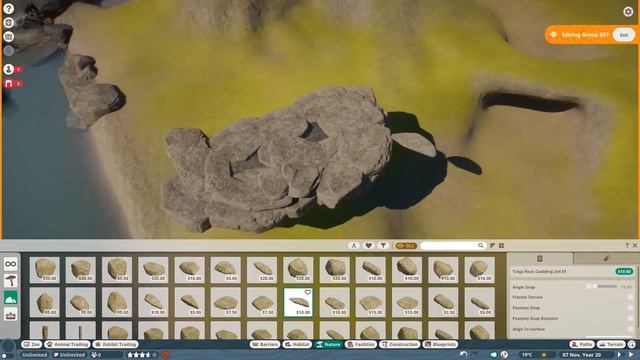Open the Zoo menu tab
Viewport: 640px width, 360px height.
[31, 344]
